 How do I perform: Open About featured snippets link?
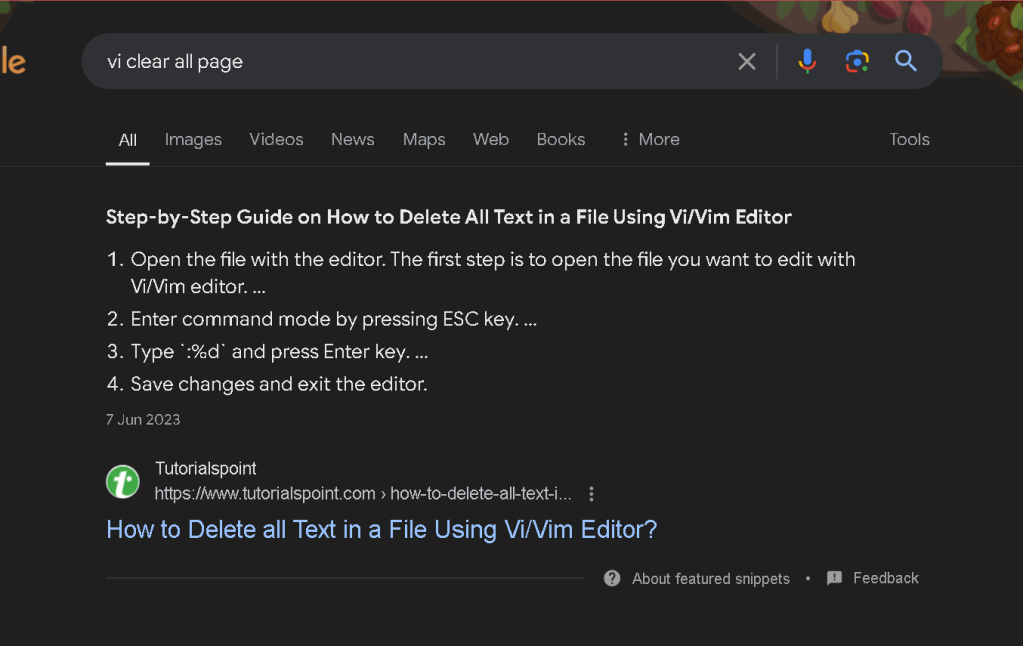click(710, 579)
